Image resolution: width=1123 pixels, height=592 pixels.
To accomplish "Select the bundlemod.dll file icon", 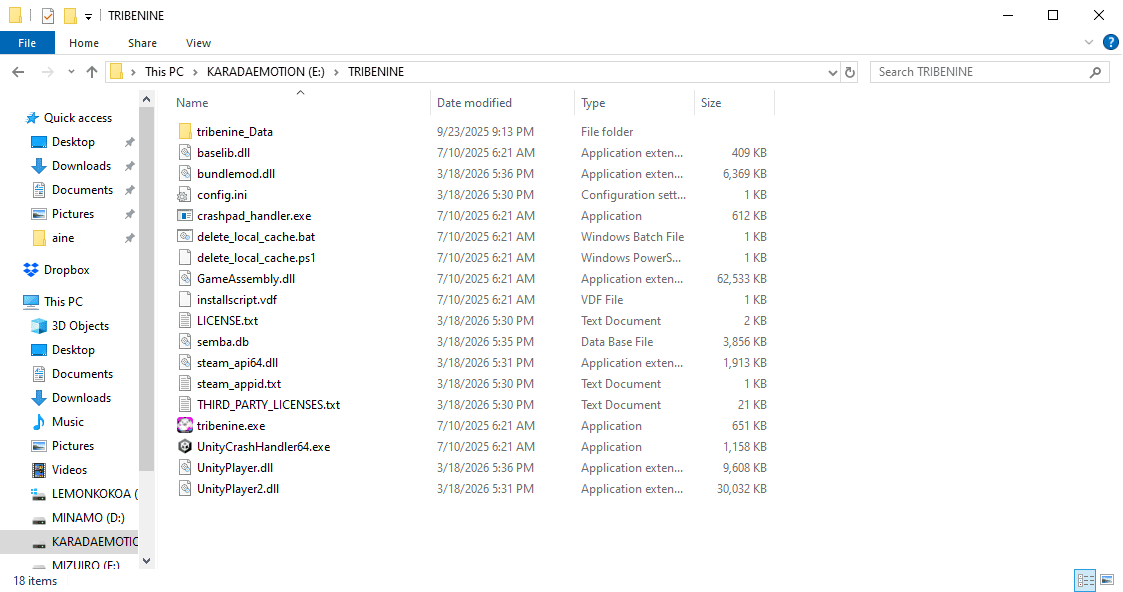I will (185, 174).
